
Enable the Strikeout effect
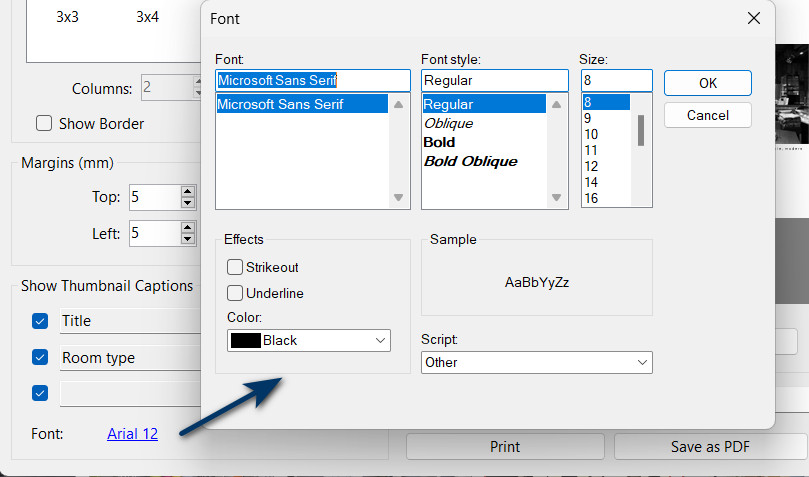pyautogui.click(x=235, y=268)
